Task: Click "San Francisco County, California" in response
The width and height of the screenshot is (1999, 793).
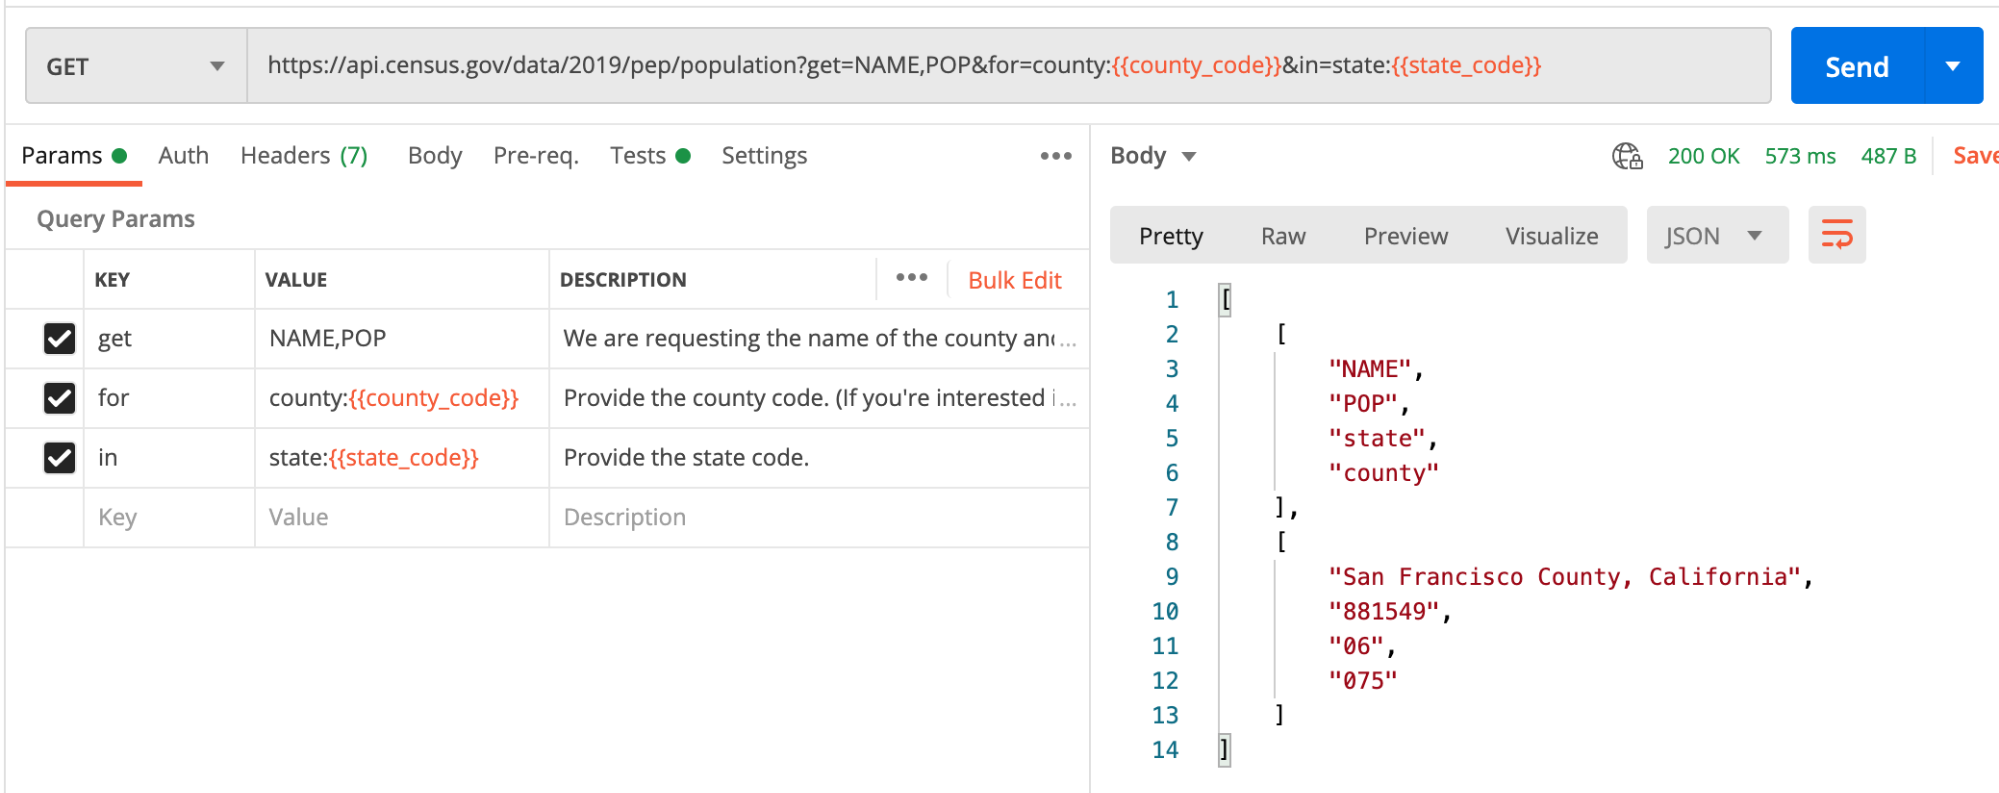Action: [x=1563, y=577]
